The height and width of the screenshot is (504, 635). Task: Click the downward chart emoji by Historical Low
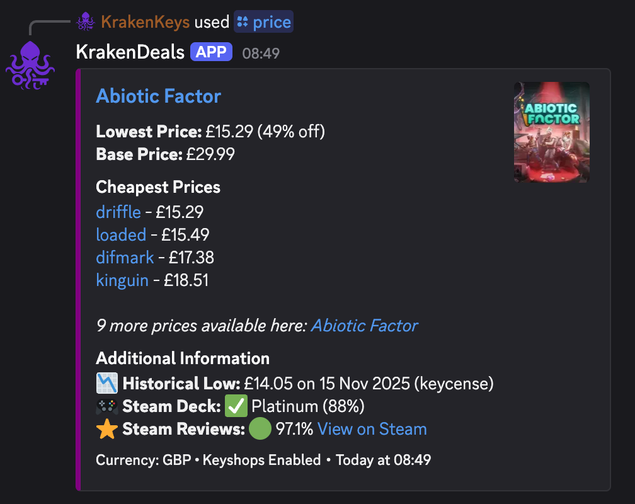(x=107, y=383)
